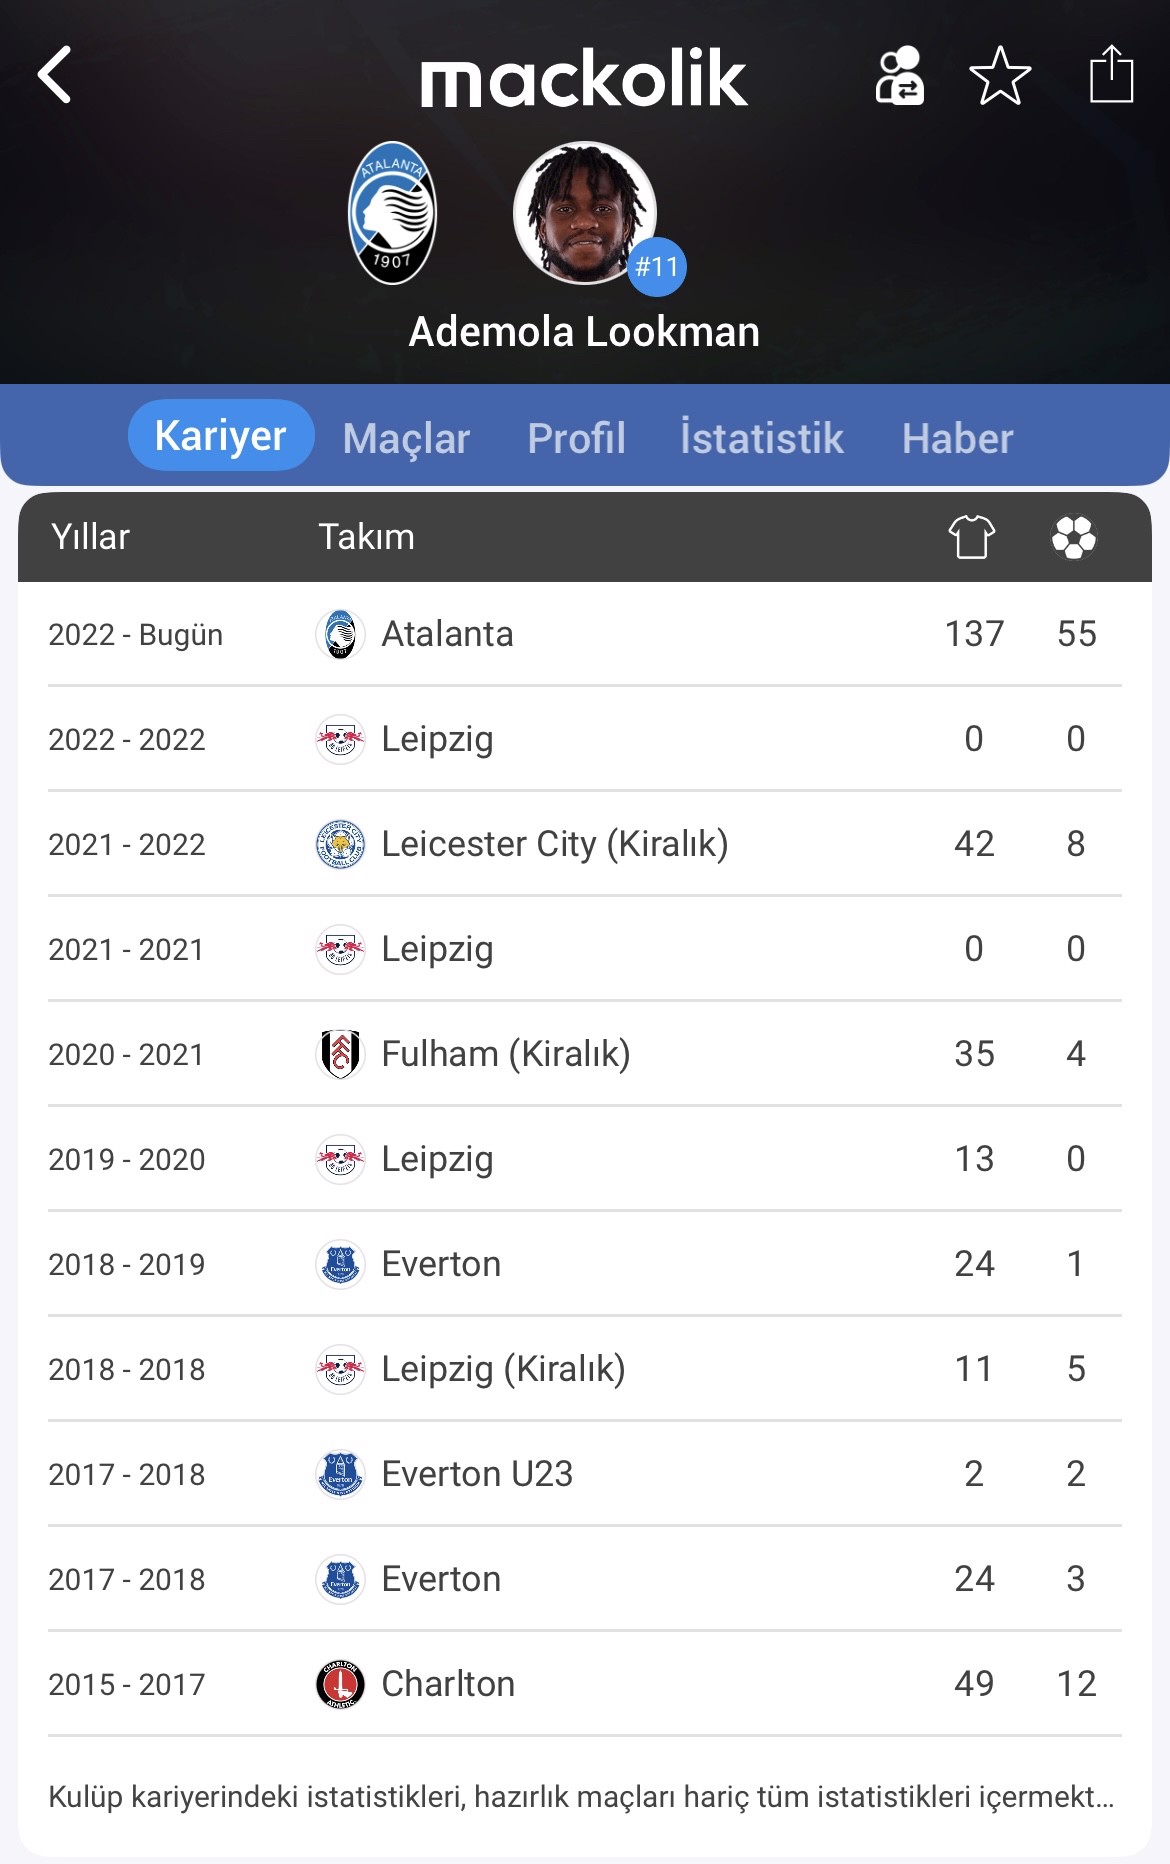The height and width of the screenshot is (1864, 1170).
Task: Expand the truncated statistics footnote text
Action: coord(581,1797)
